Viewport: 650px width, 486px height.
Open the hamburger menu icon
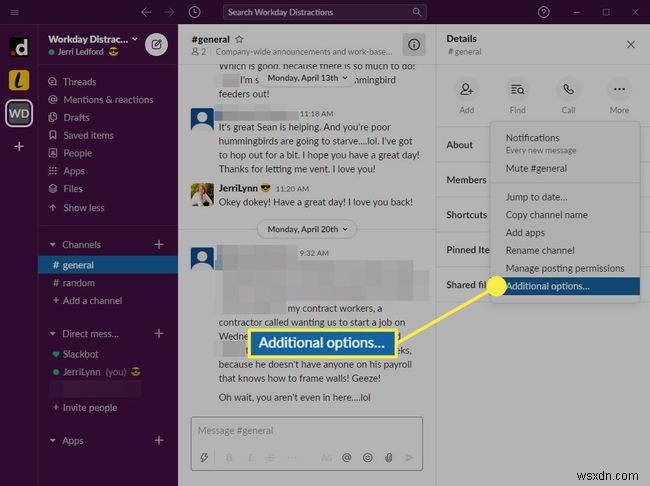[x=15, y=12]
